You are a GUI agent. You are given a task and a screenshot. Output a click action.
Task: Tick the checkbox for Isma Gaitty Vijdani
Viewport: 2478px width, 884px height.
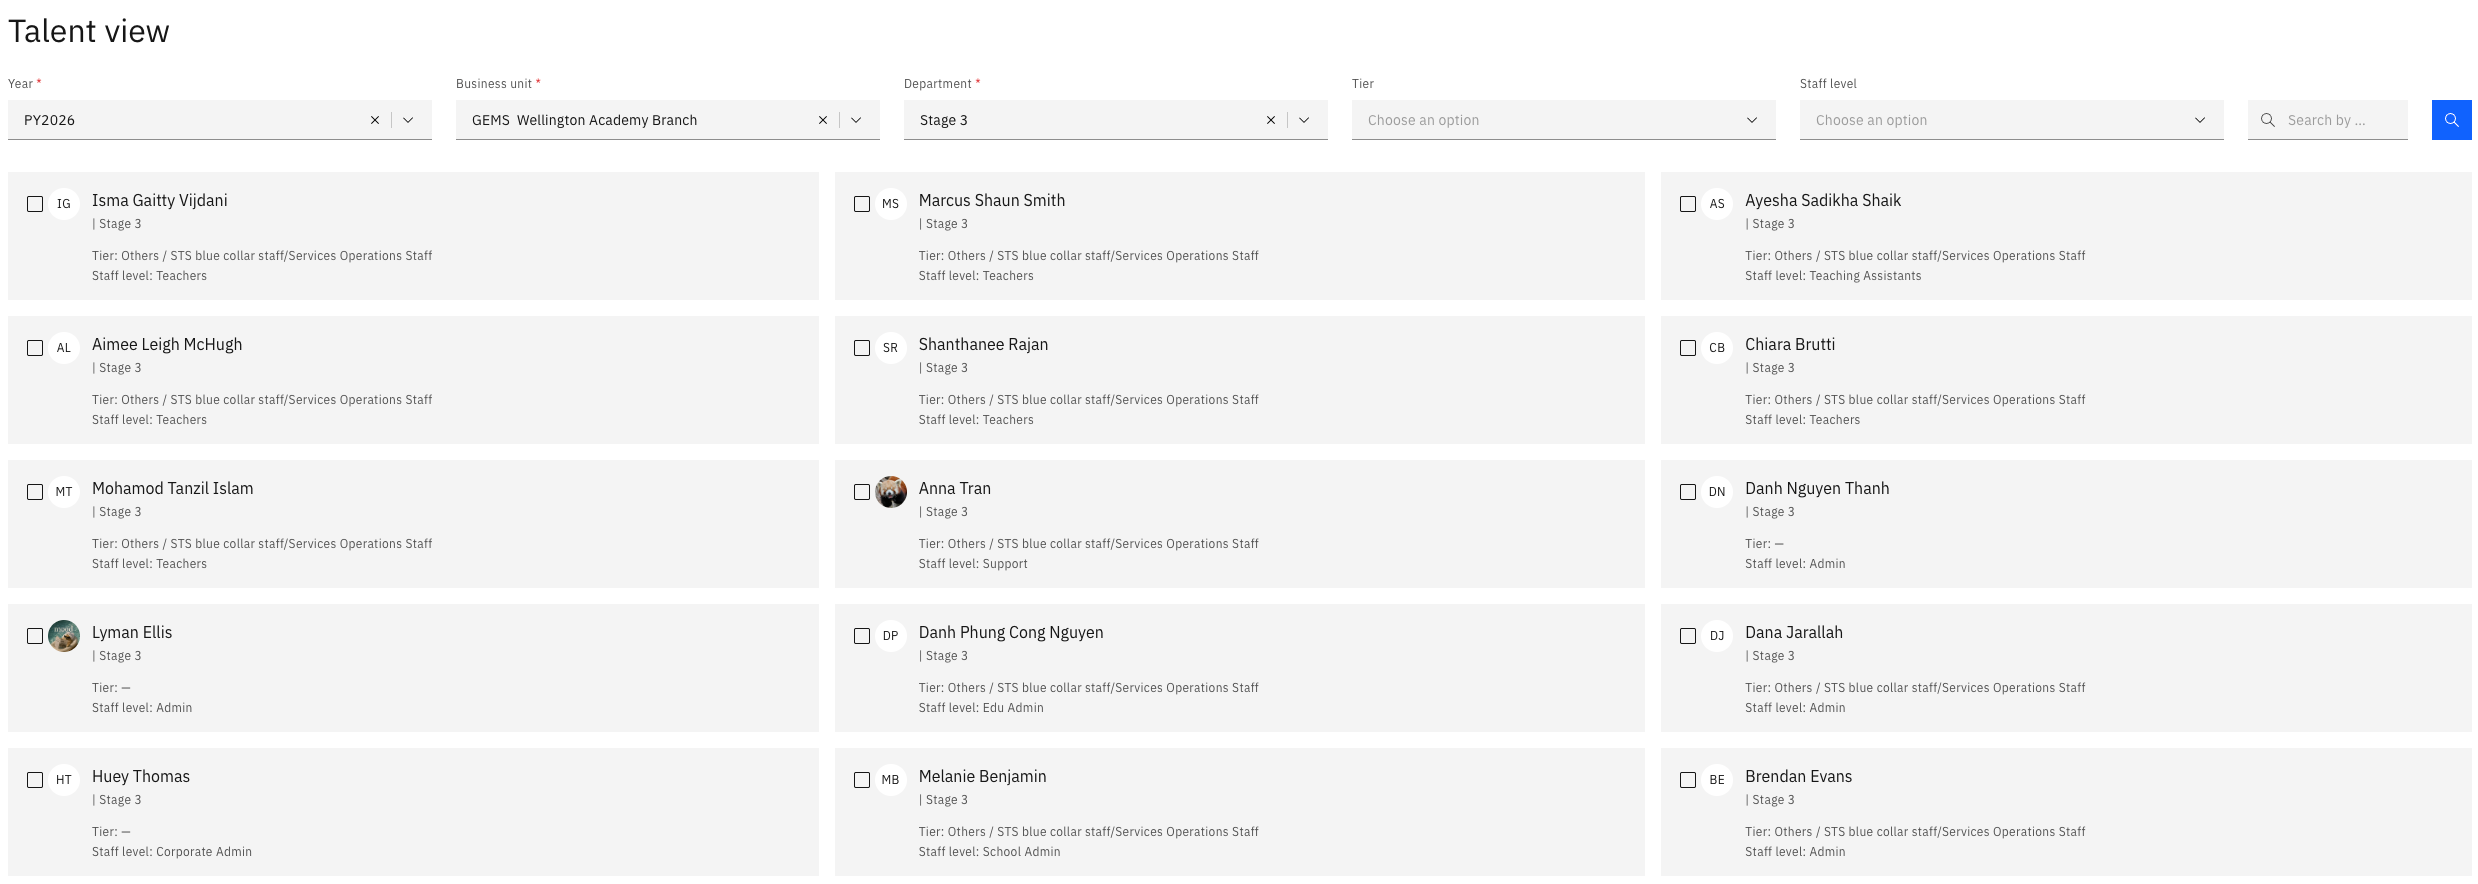(x=35, y=204)
